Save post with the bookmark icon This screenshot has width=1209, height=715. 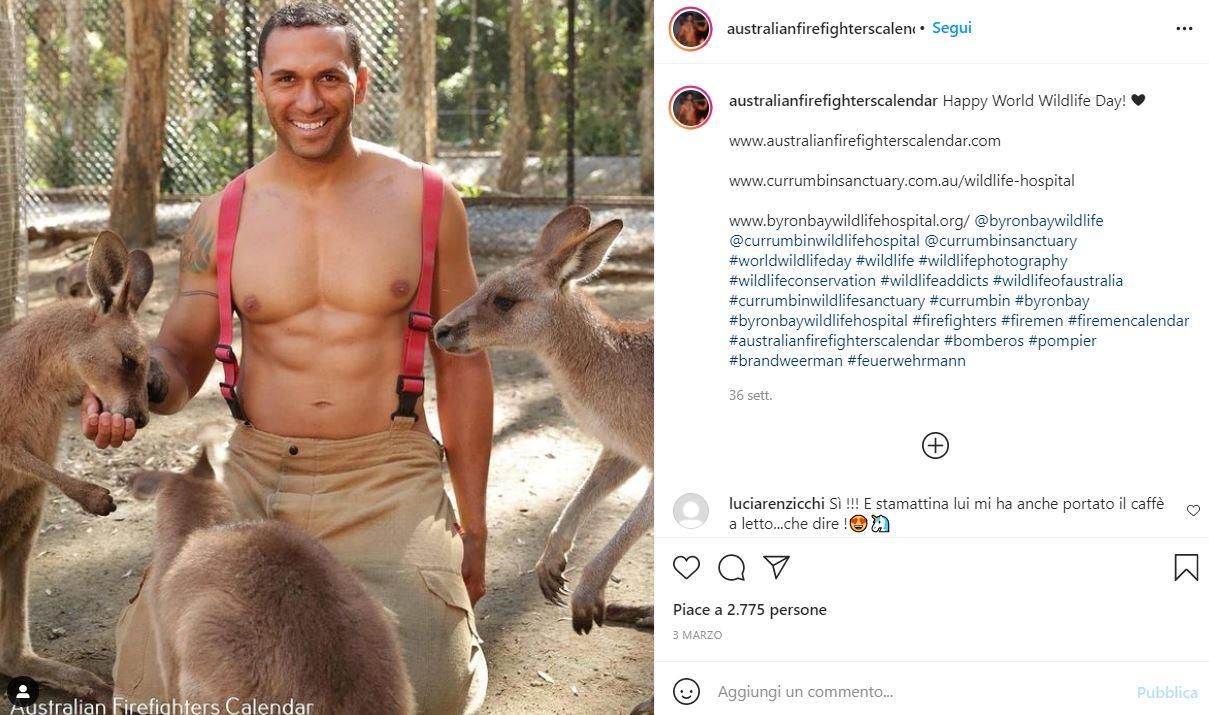[1186, 568]
